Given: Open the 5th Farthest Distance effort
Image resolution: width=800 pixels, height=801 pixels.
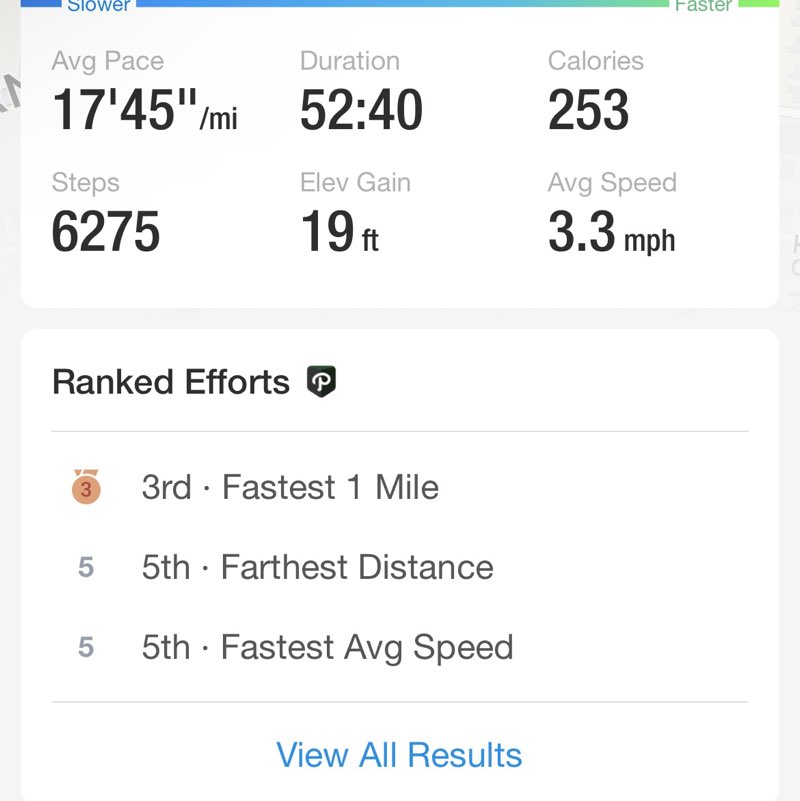Looking at the screenshot, I should [317, 568].
